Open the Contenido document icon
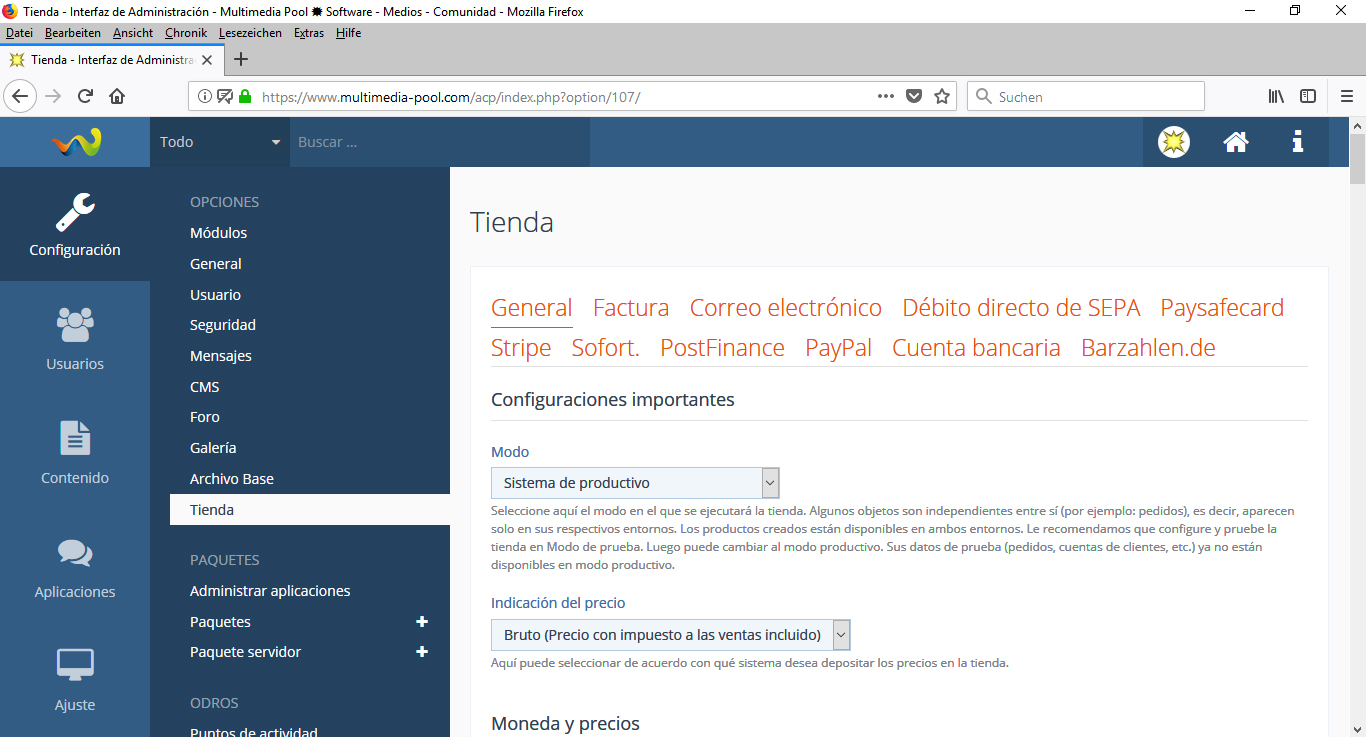This screenshot has width=1366, height=737. coord(75,439)
